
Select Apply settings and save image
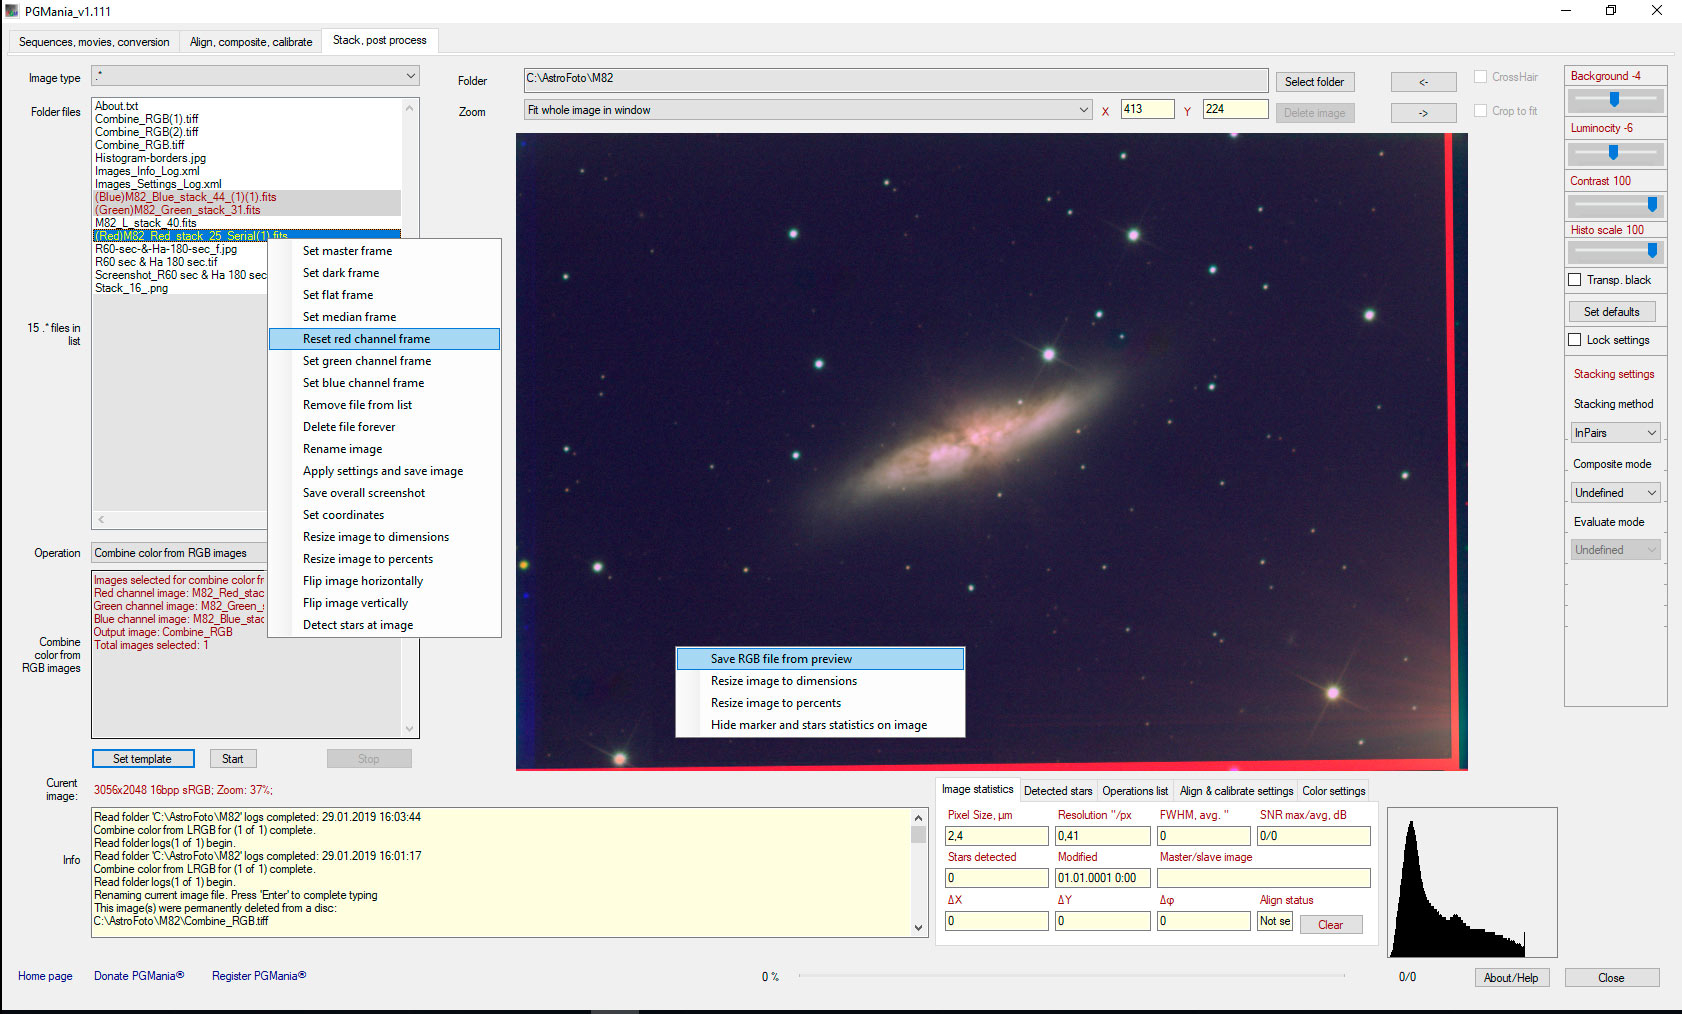(385, 471)
